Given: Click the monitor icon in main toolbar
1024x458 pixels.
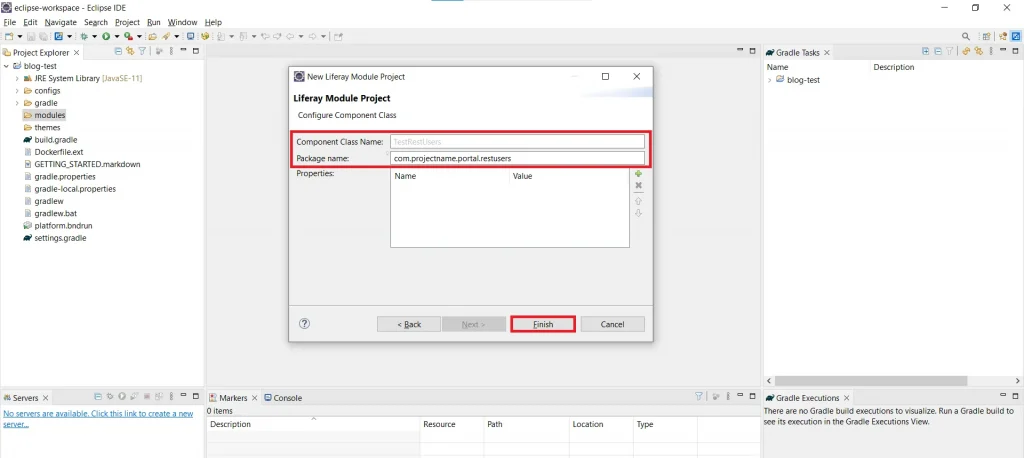Looking at the screenshot, I should (x=191, y=37).
